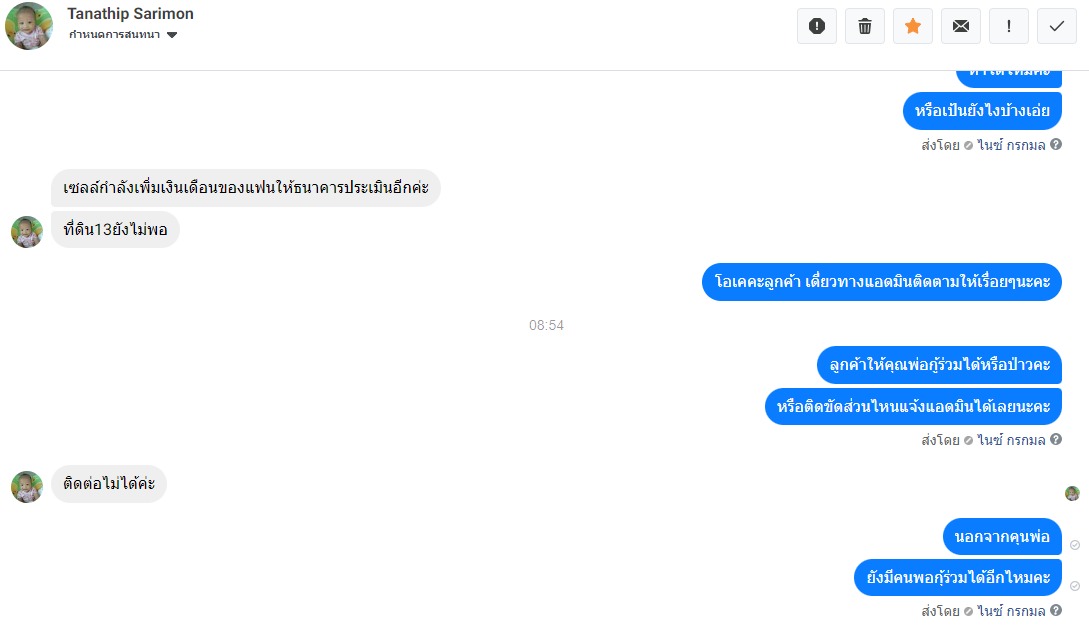Click sender avatar beside ที่ดิน13ยังไม่พอ message
This screenshot has height=637, width=1089.
pos(27,232)
